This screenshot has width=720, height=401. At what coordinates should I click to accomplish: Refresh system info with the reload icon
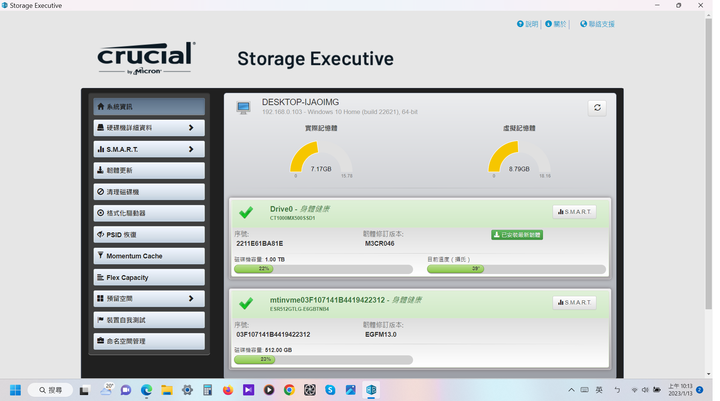(597, 108)
